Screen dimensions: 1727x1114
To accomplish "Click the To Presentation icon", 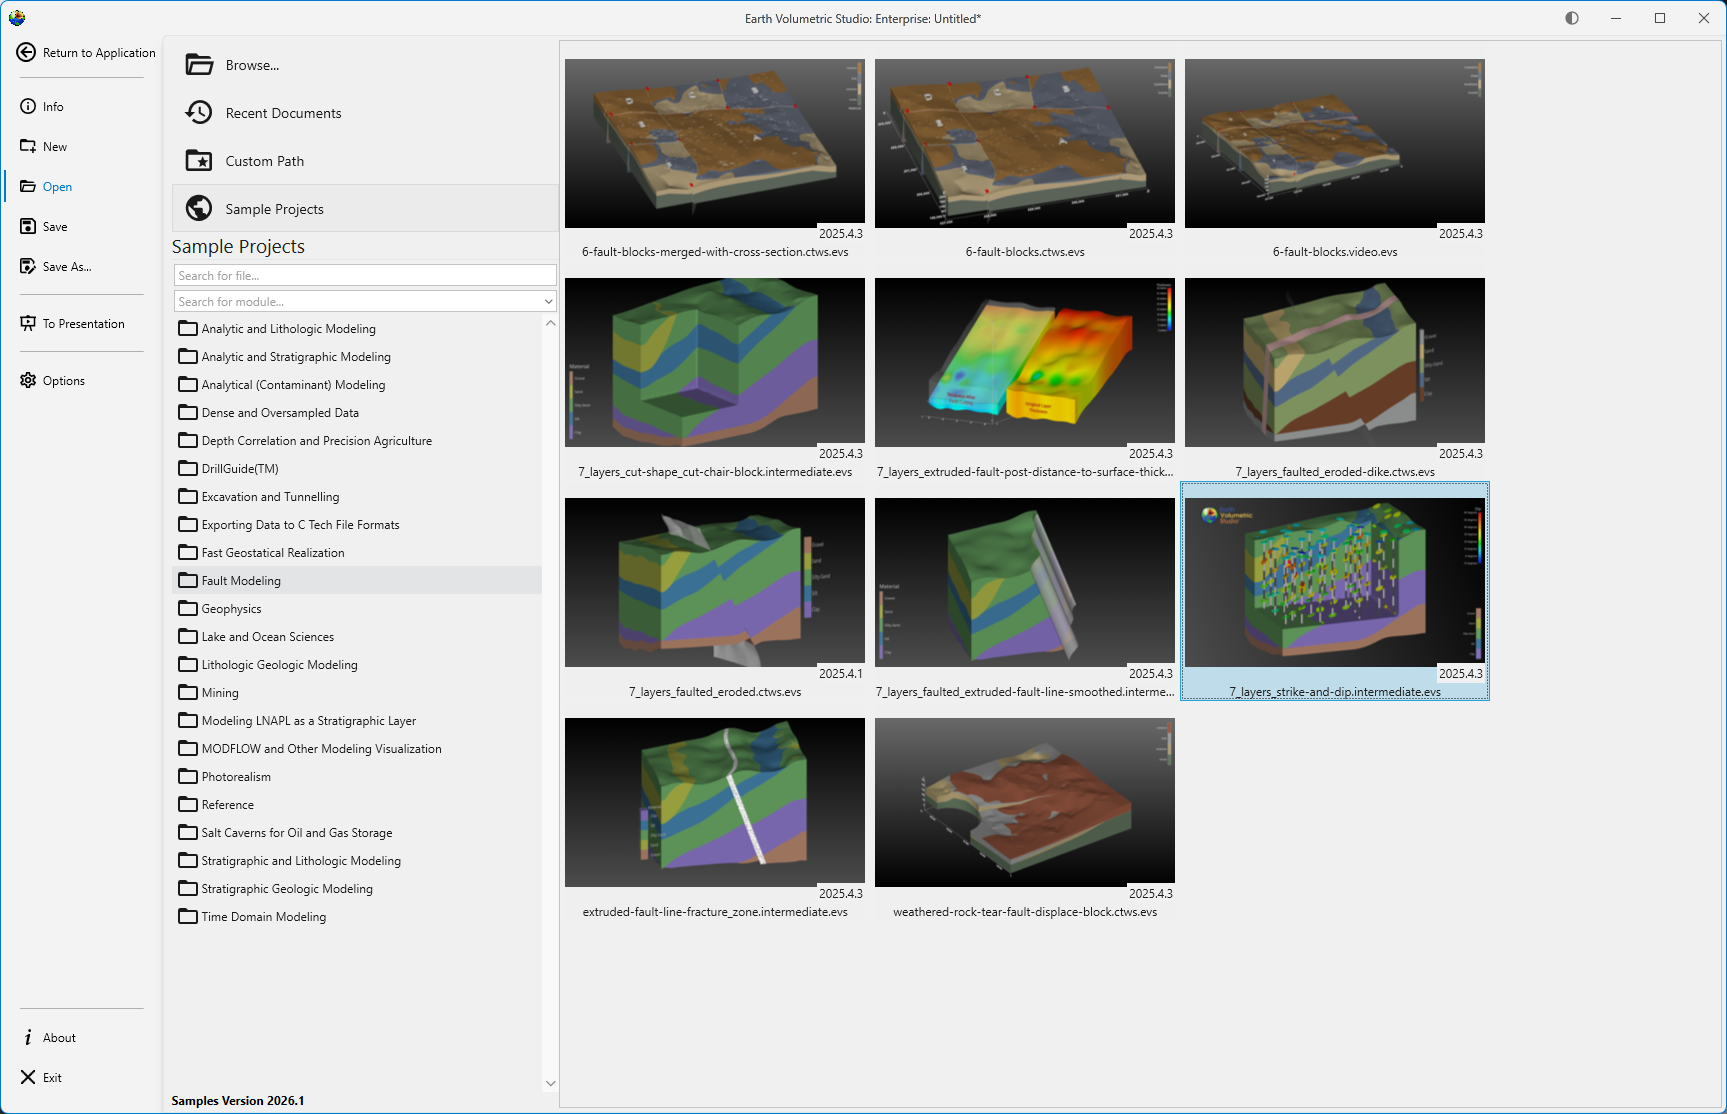I will [28, 324].
